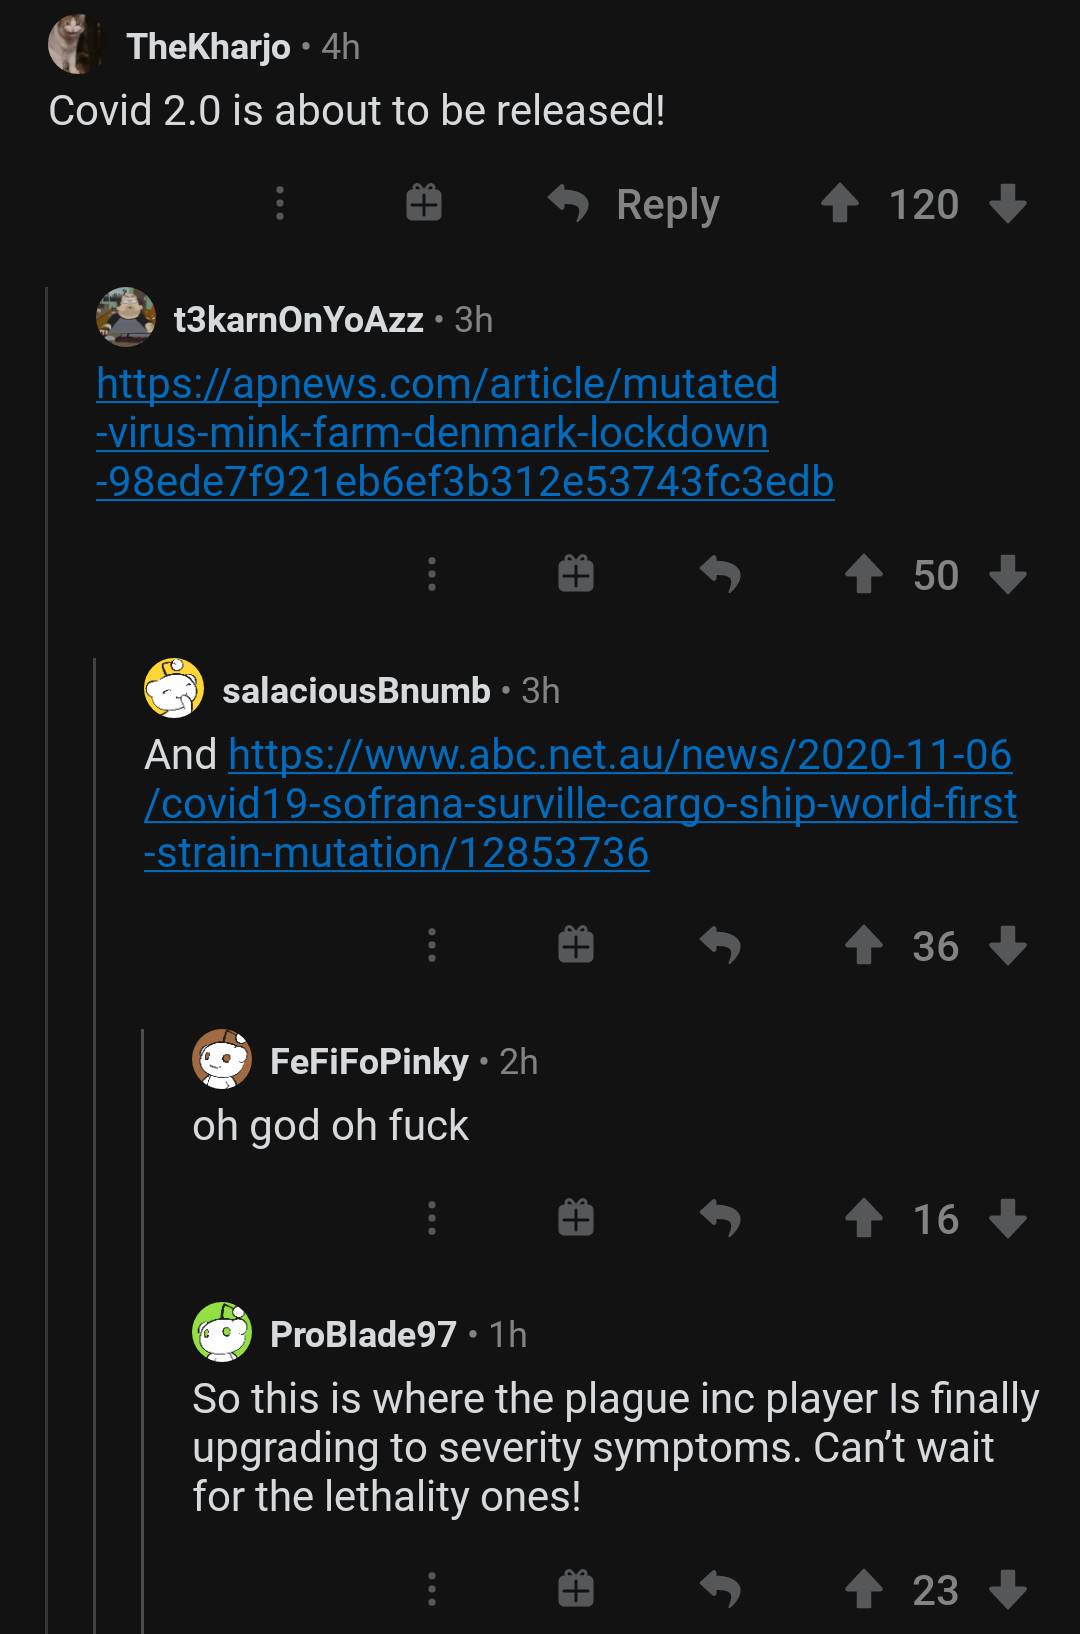
Task: Click reply arrow on t3karnOnYoAzz's comment
Action: pyautogui.click(x=720, y=575)
